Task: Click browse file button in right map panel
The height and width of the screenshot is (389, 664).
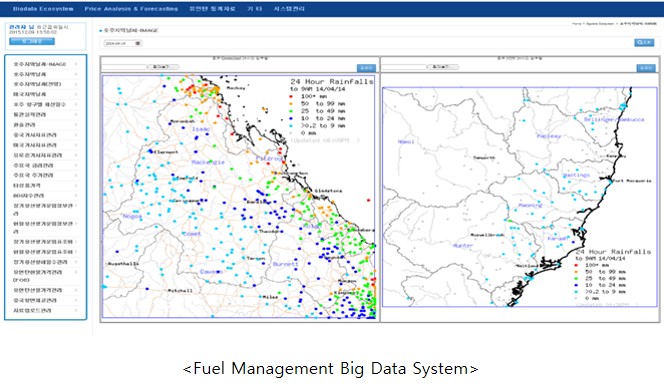Action: [x=443, y=67]
